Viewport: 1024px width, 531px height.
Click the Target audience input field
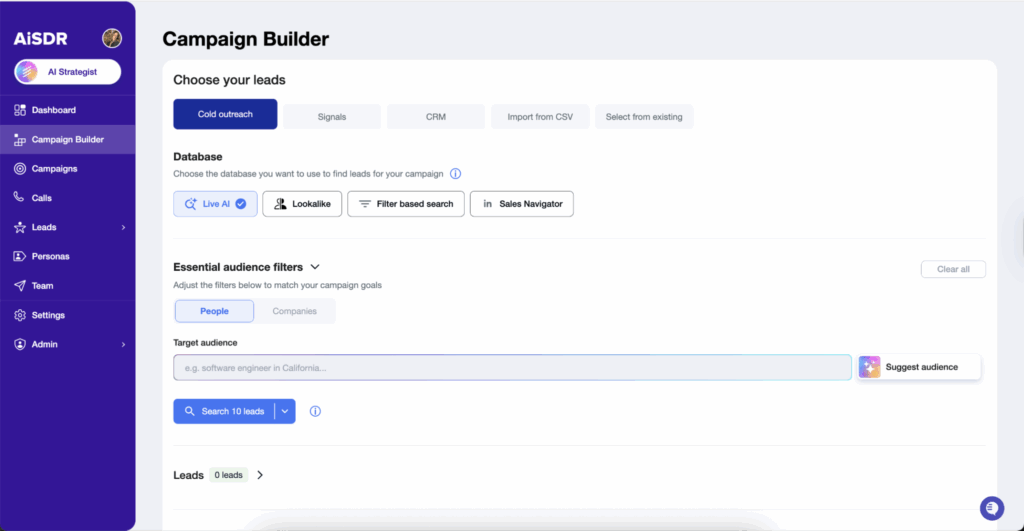pos(512,368)
